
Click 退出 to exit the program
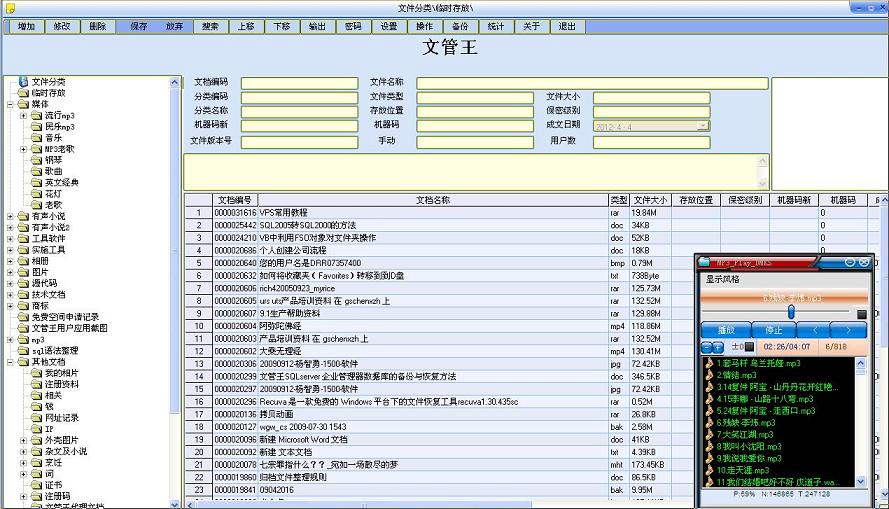point(568,26)
